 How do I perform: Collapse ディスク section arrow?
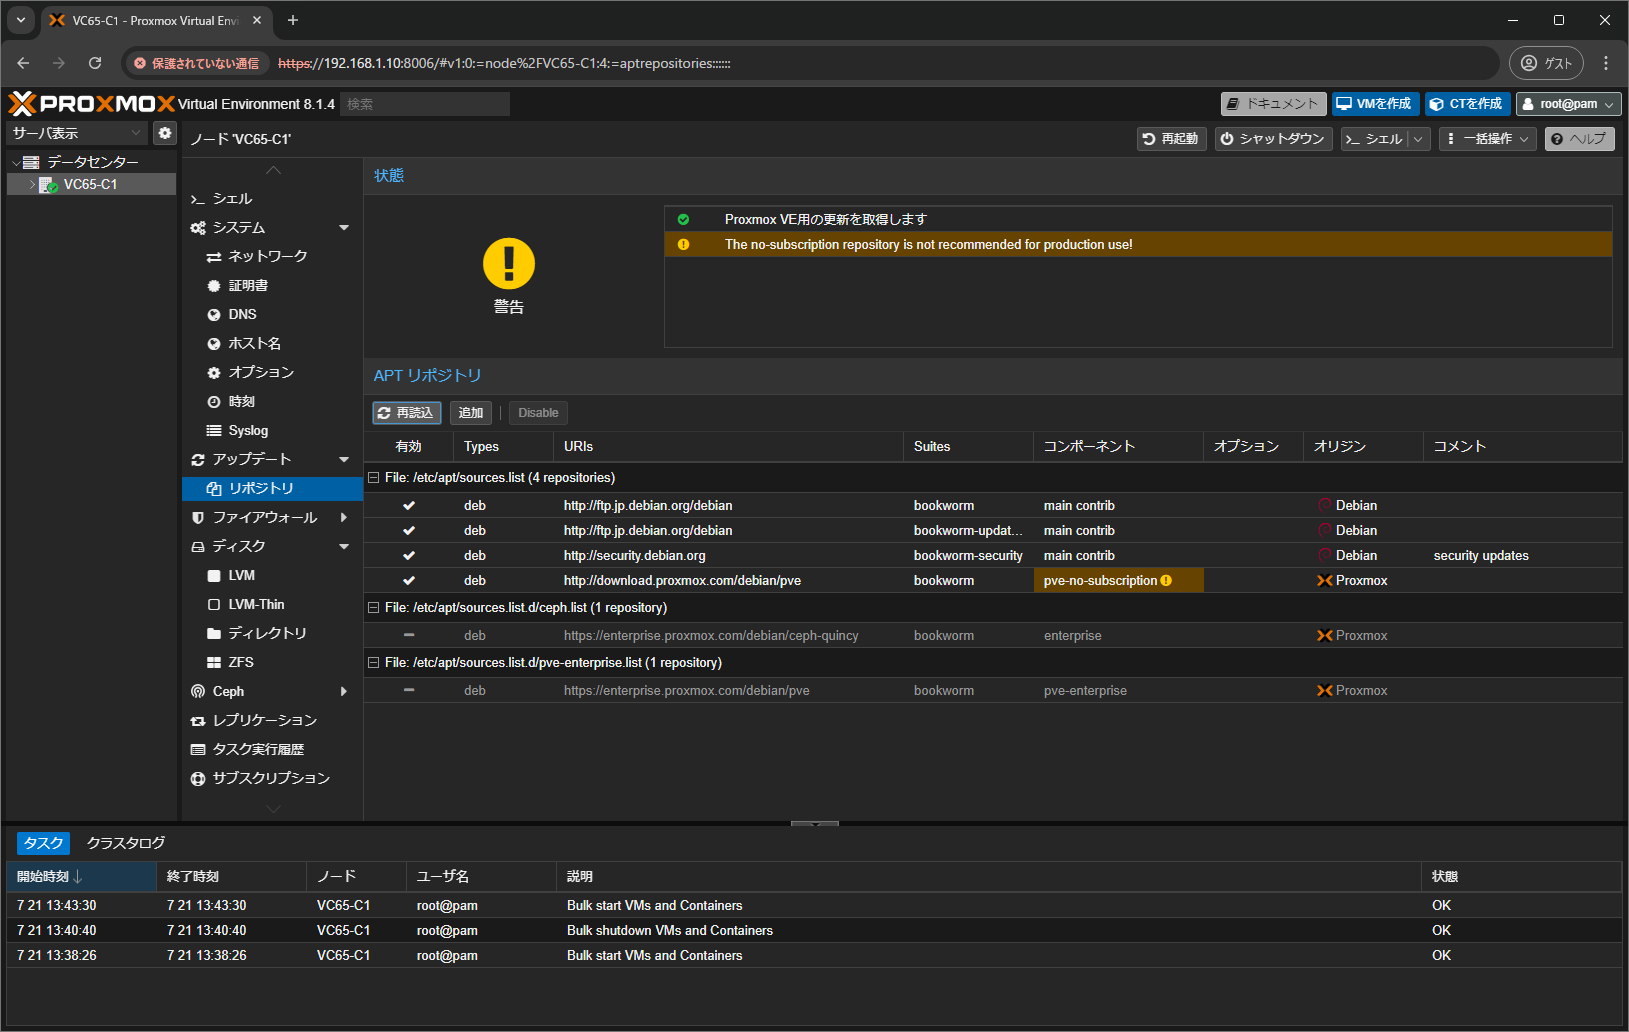click(x=344, y=546)
